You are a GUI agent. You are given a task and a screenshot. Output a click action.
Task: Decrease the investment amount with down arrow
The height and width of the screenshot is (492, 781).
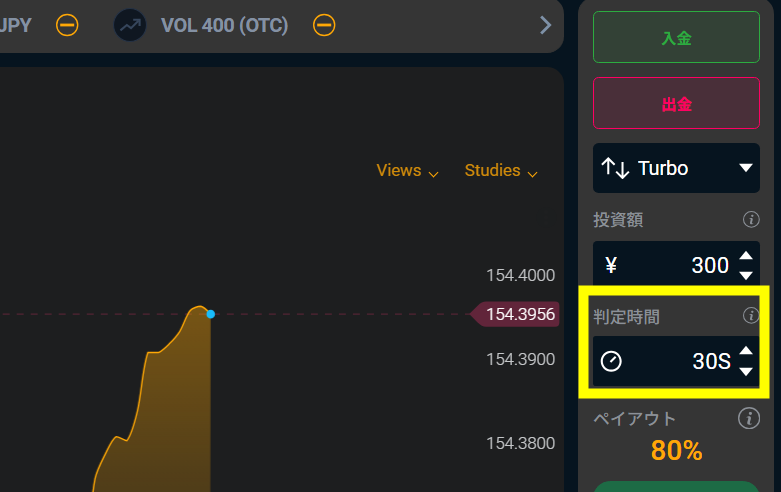click(746, 275)
